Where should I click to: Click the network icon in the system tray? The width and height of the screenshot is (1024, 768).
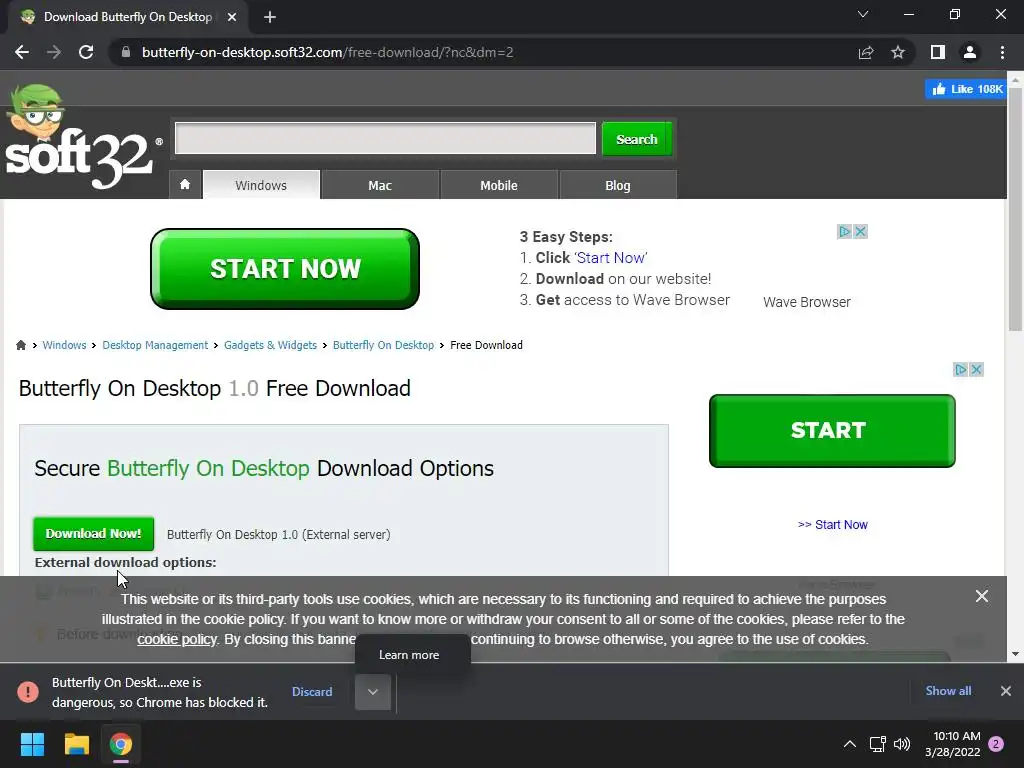(878, 744)
